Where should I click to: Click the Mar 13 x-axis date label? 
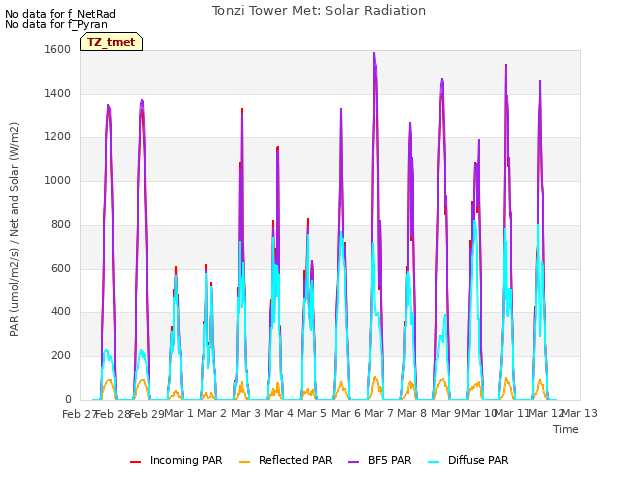pos(580,413)
